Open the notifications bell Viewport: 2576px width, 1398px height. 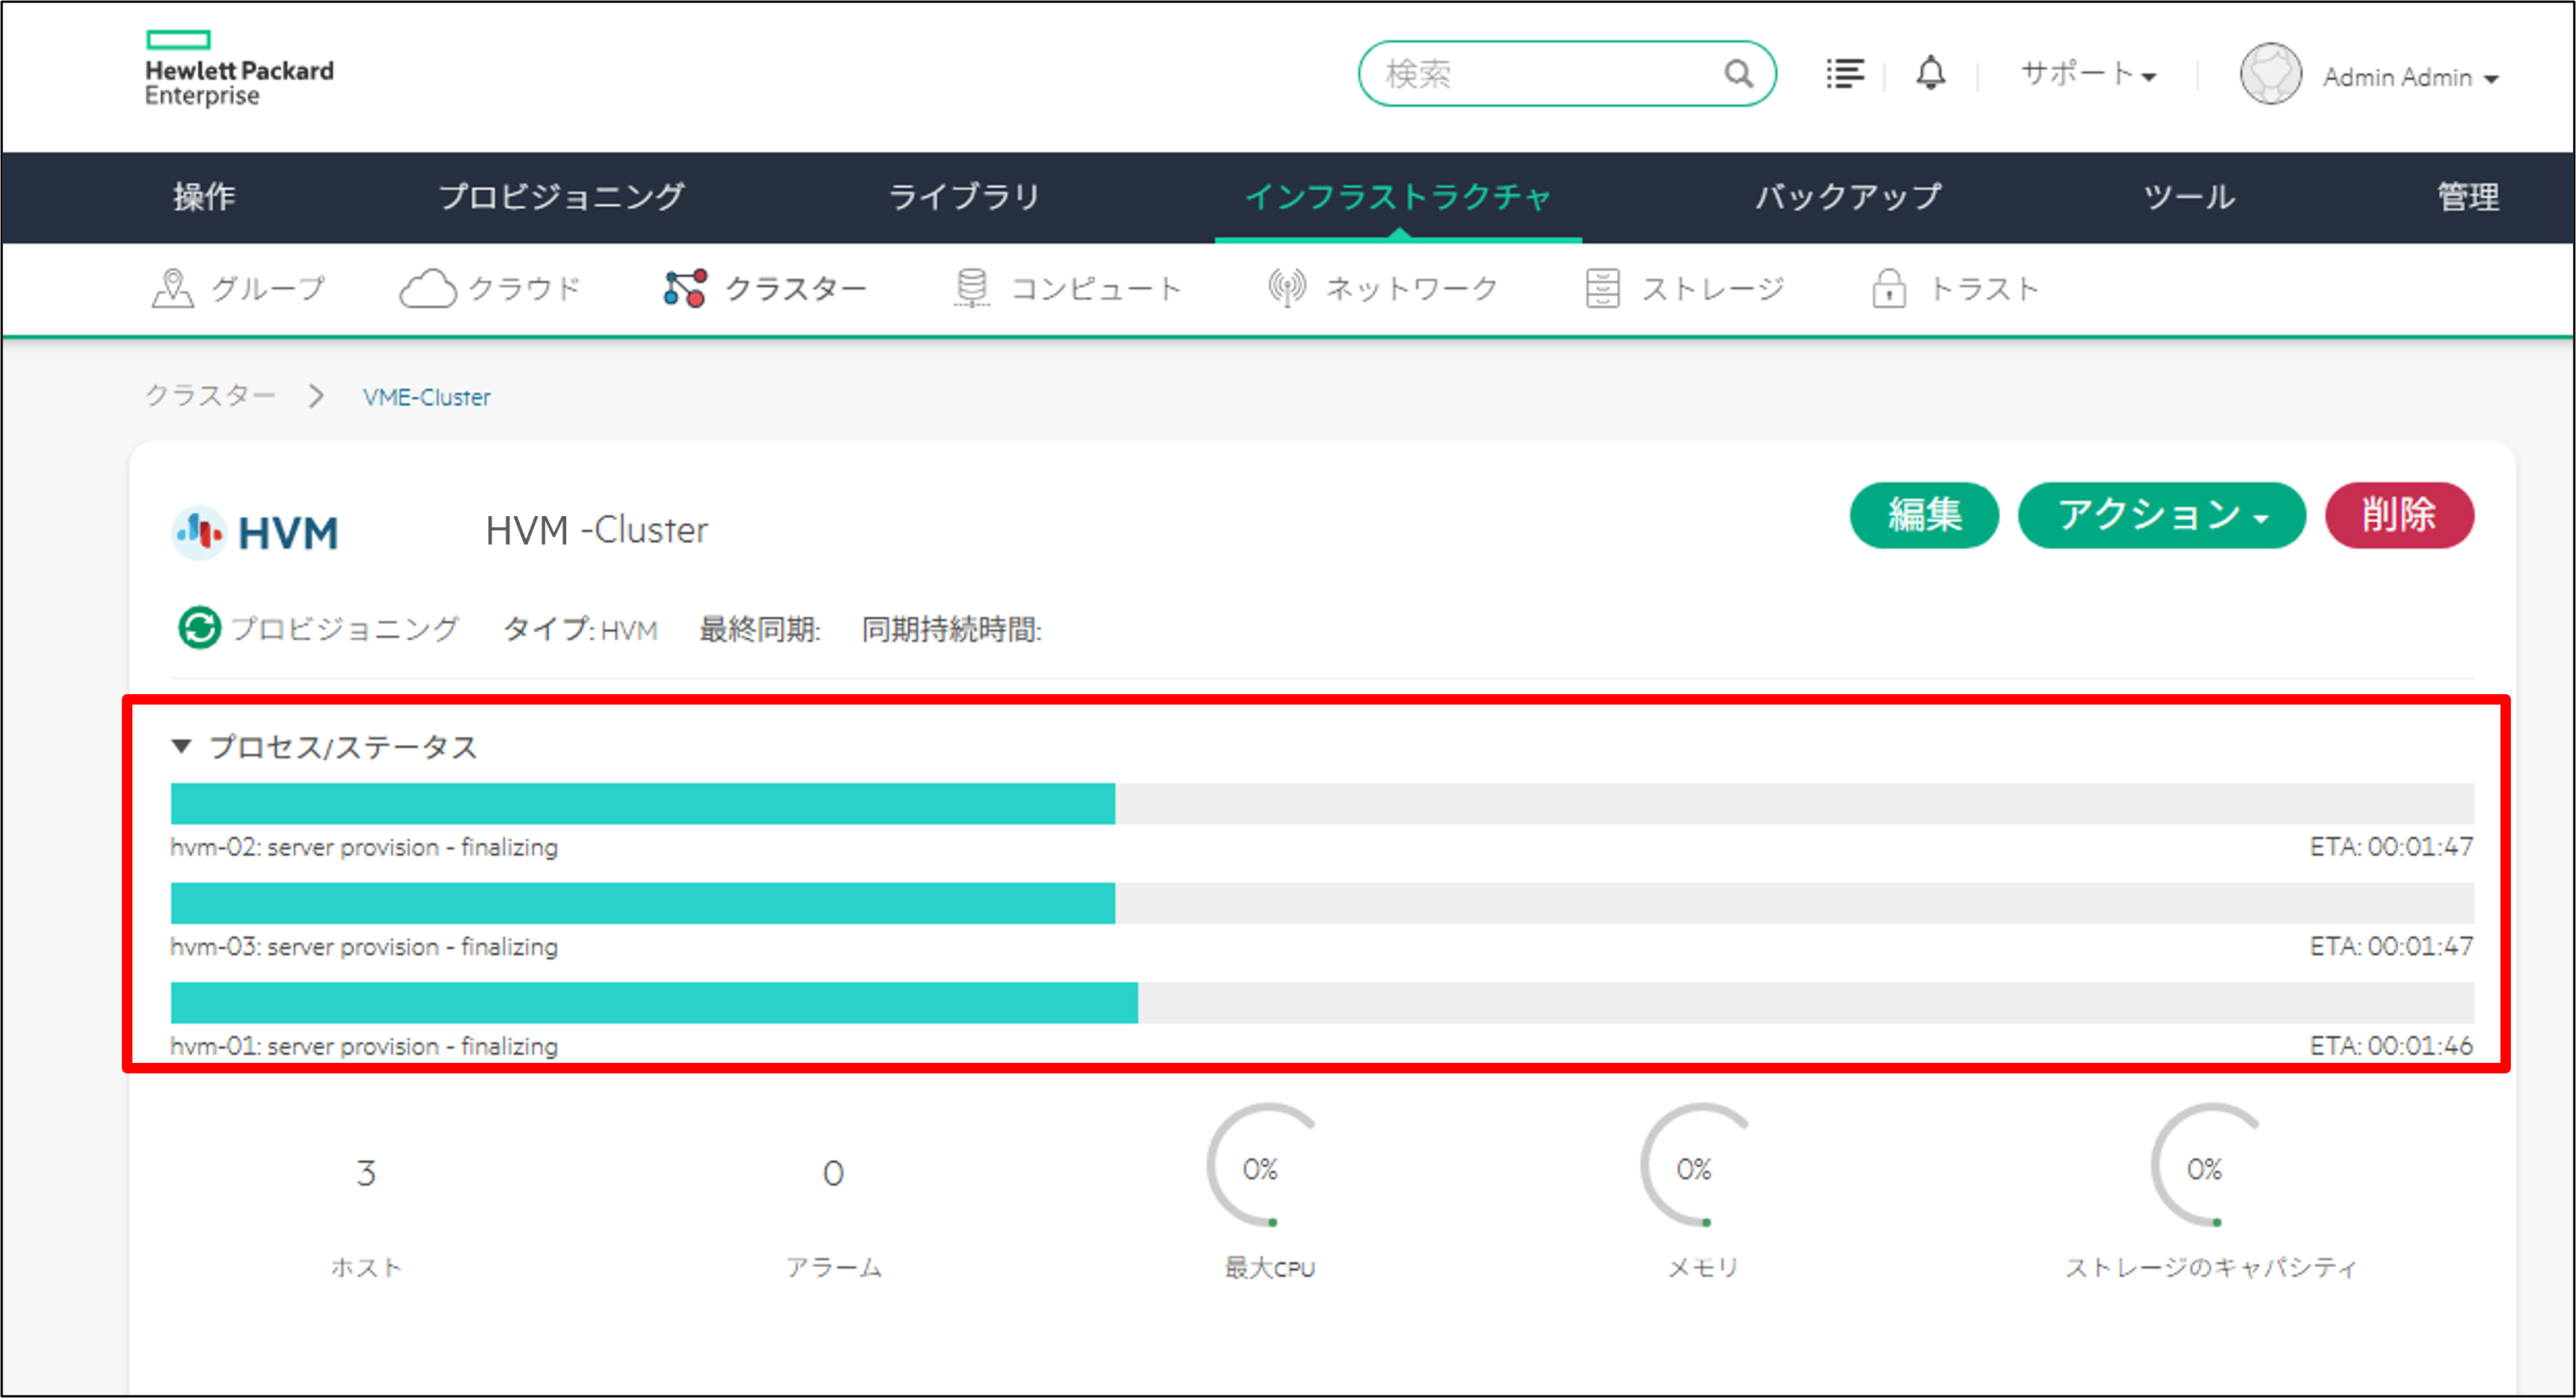click(x=1930, y=74)
